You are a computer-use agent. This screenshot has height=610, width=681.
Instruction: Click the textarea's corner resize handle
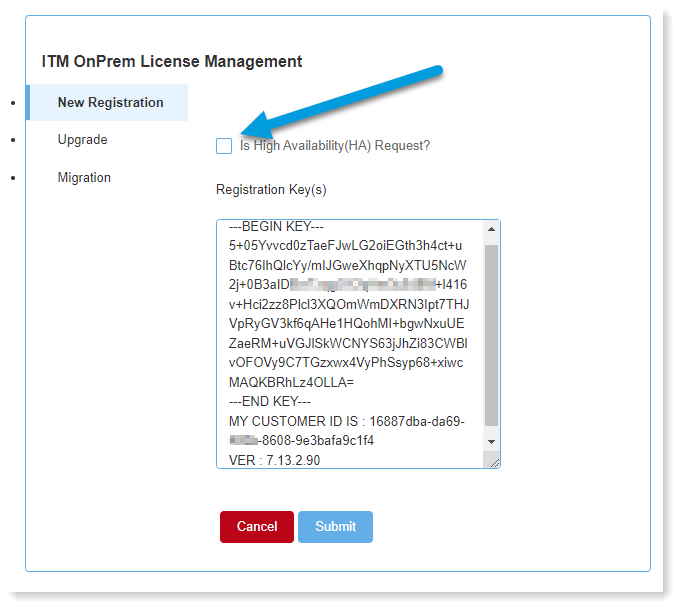492,461
